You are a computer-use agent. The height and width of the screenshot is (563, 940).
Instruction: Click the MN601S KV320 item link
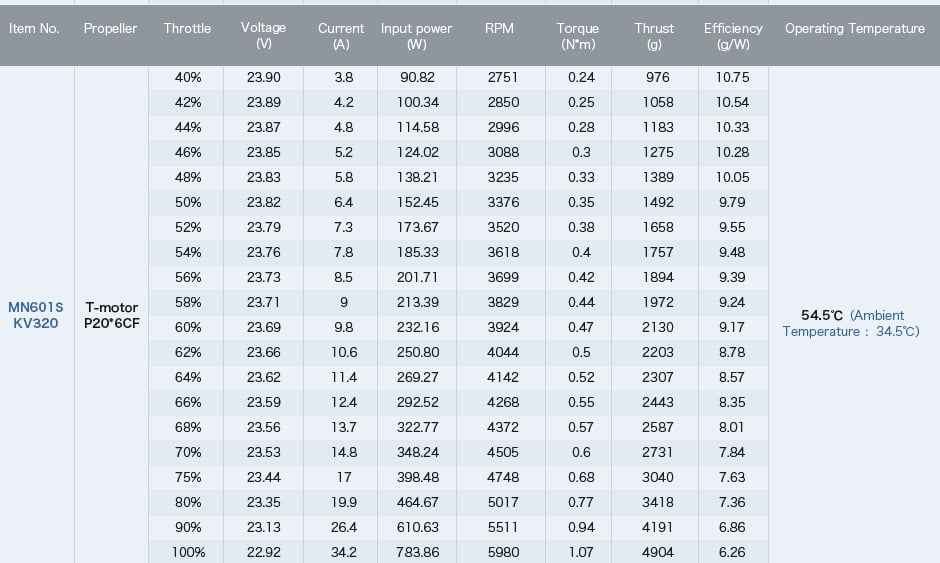[35, 315]
